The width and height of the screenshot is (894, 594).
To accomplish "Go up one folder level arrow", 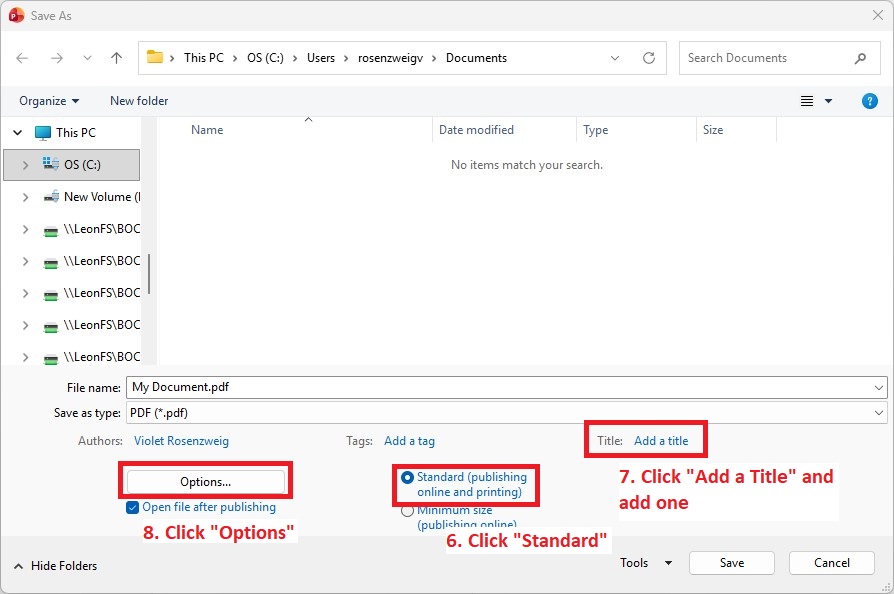I will tap(116, 58).
